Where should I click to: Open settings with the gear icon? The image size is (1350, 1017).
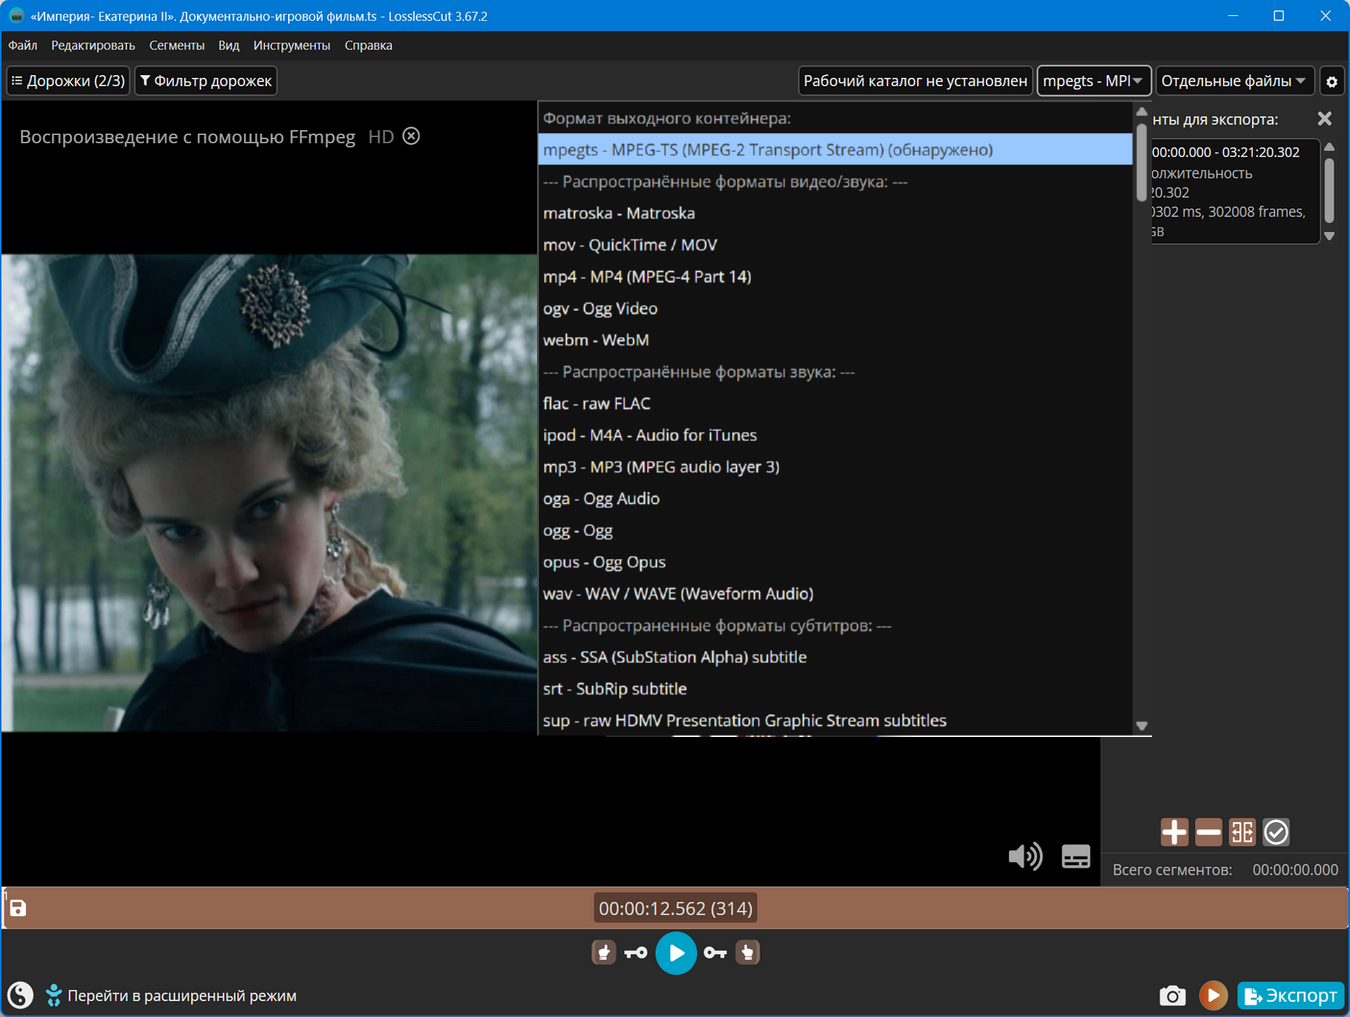(x=1331, y=81)
